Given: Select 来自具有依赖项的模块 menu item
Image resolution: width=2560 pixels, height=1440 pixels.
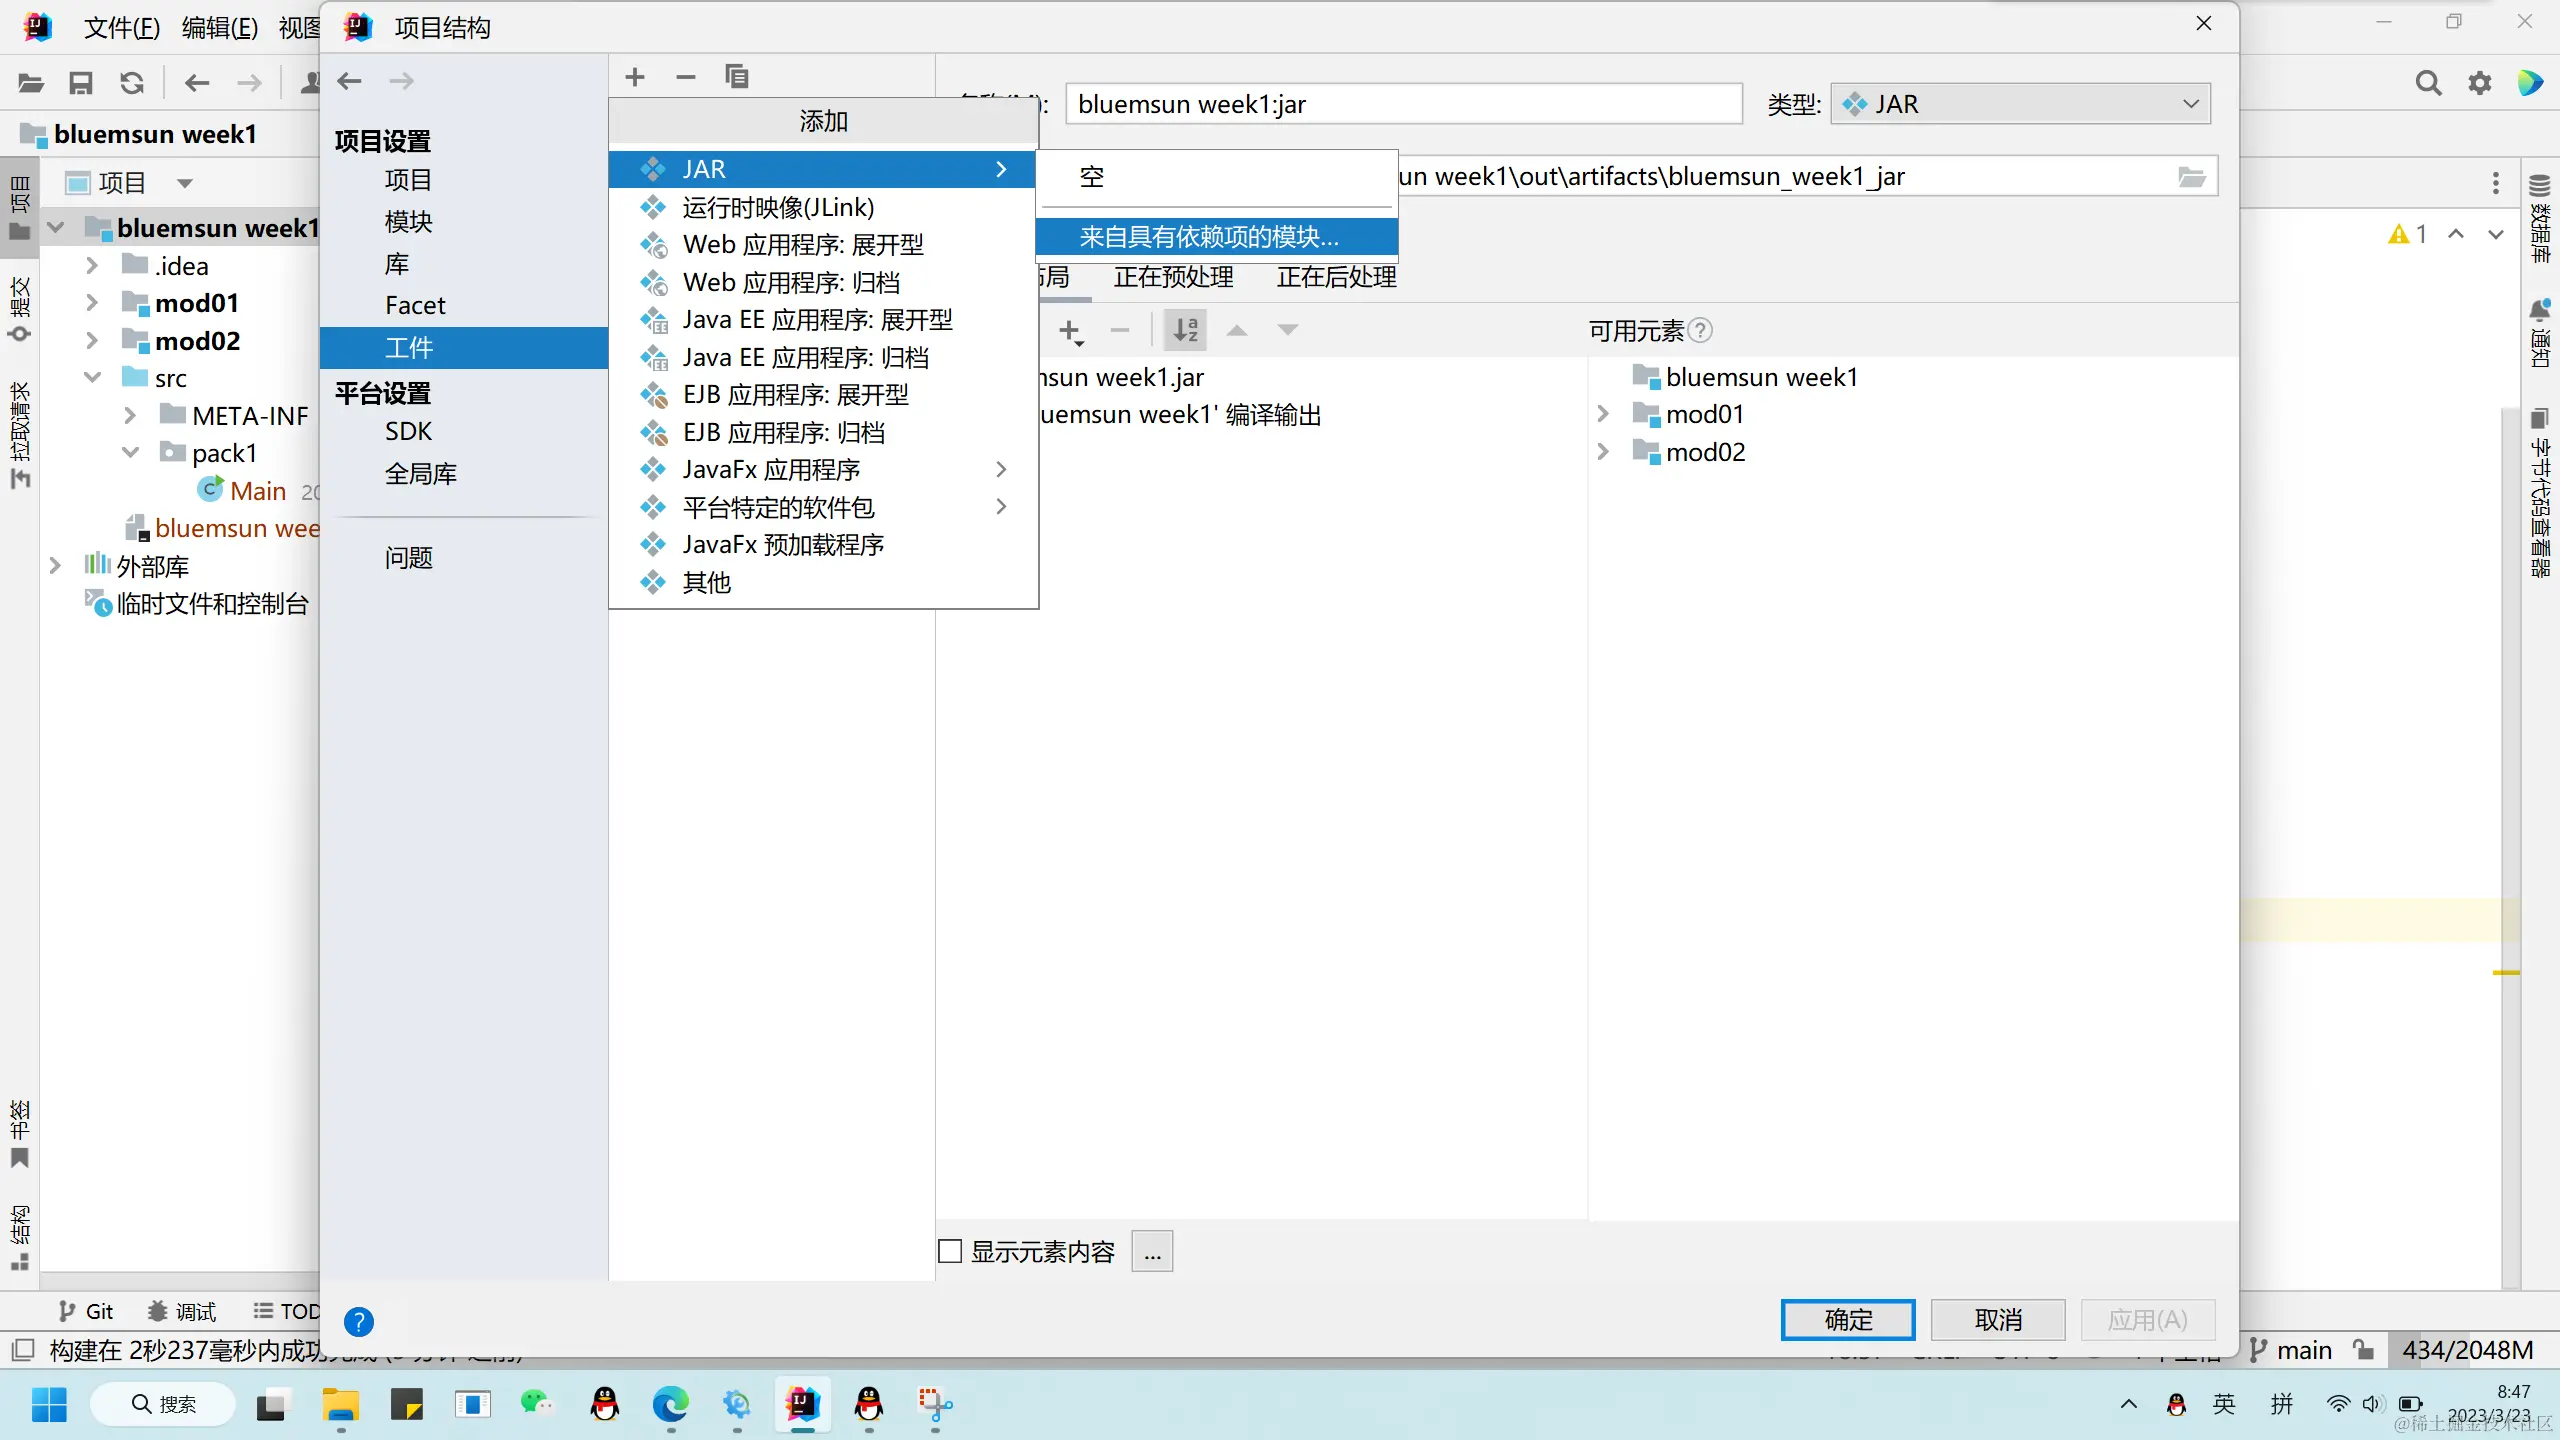Looking at the screenshot, I should coord(1208,237).
